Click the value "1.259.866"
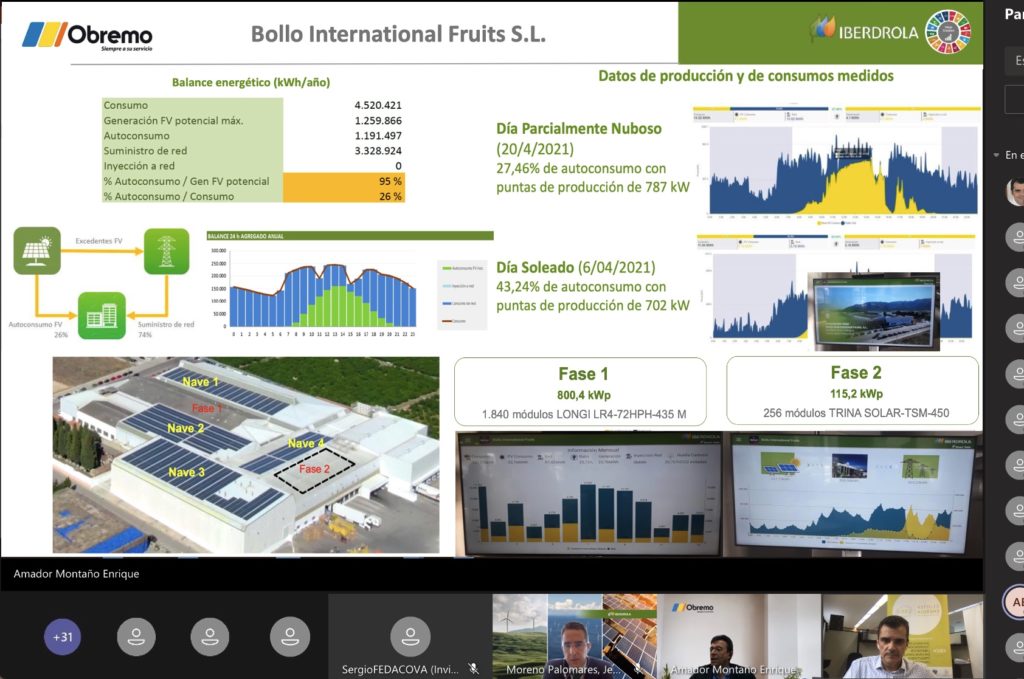 [378, 121]
